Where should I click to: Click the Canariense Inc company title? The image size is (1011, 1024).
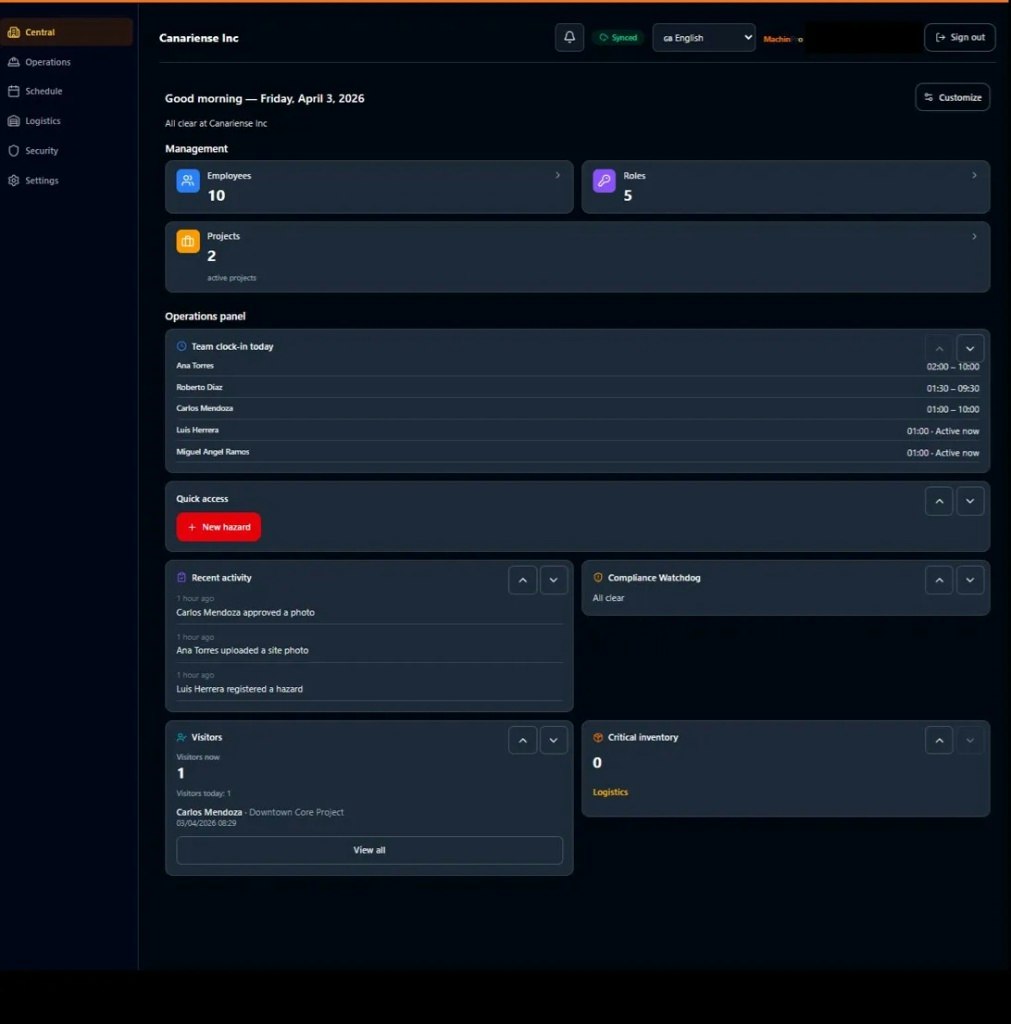199,38
